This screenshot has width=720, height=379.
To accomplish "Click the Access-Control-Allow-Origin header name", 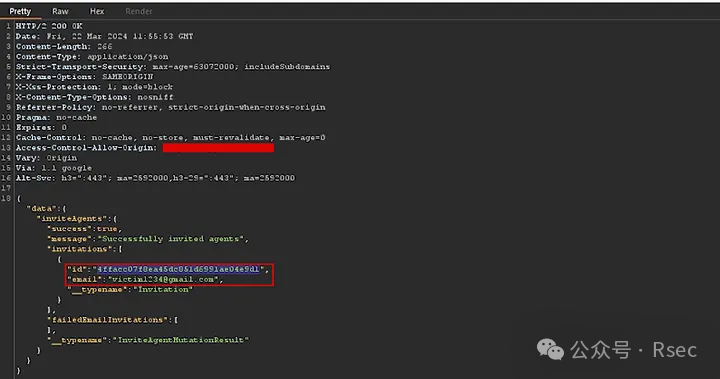I will coord(86,147).
